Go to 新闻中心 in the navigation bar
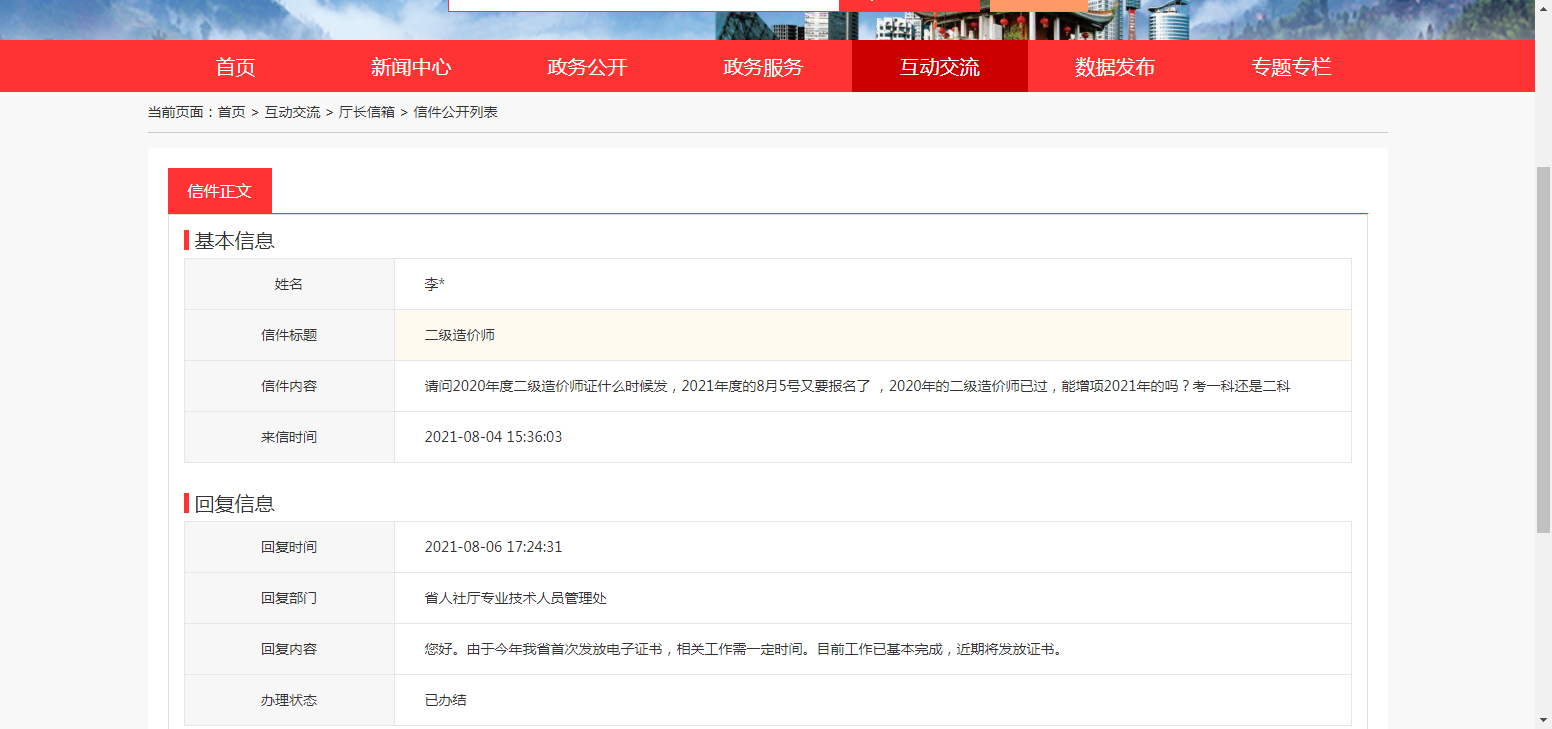This screenshot has height=729, width=1552. pyautogui.click(x=411, y=67)
